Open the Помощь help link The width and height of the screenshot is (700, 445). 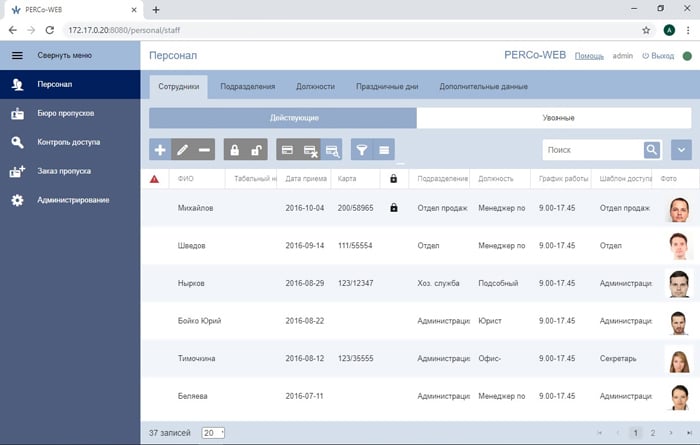coord(589,56)
